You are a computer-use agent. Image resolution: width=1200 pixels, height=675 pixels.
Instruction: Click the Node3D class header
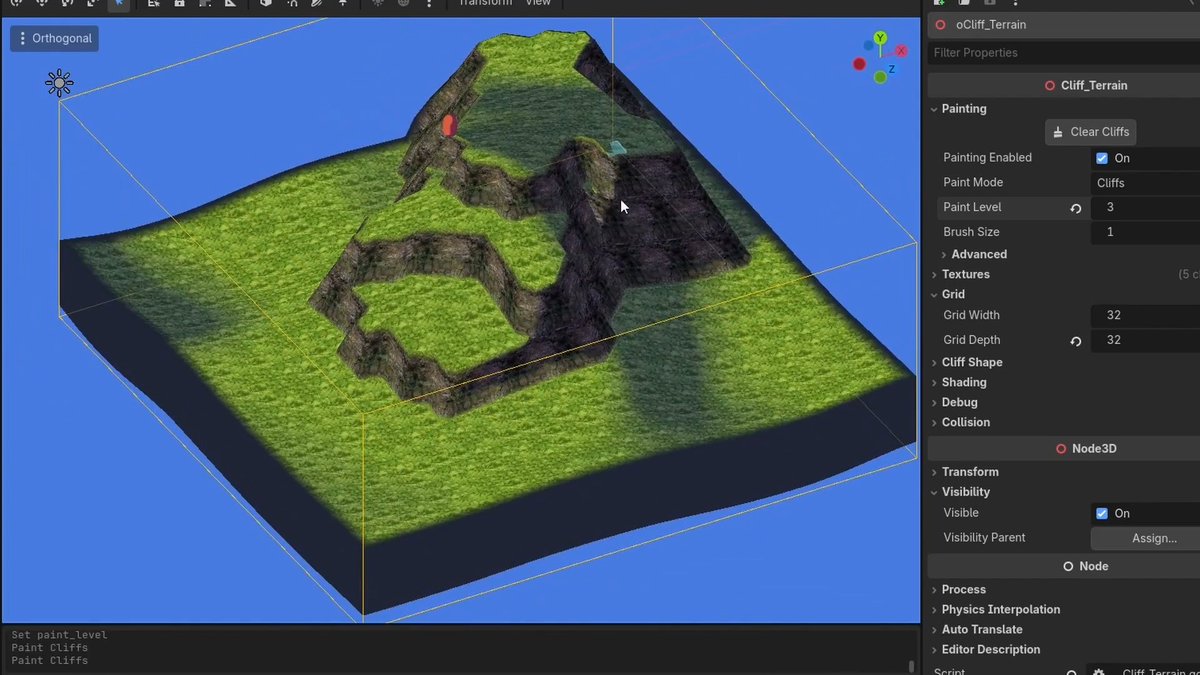pyautogui.click(x=1064, y=449)
